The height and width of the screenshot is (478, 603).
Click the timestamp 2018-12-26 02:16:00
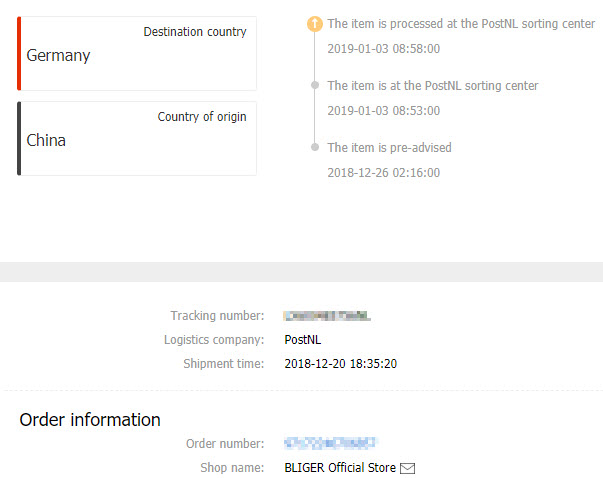[x=383, y=172]
